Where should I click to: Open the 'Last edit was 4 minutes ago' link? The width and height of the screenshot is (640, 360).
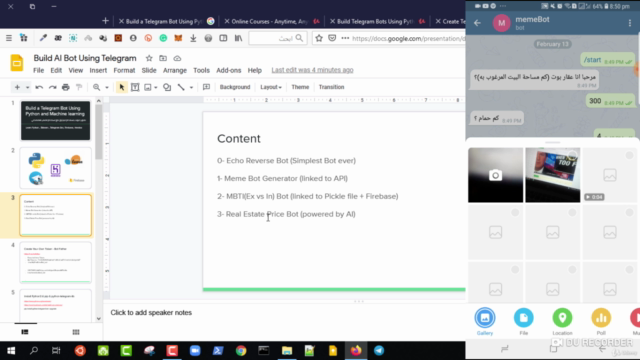312,70
